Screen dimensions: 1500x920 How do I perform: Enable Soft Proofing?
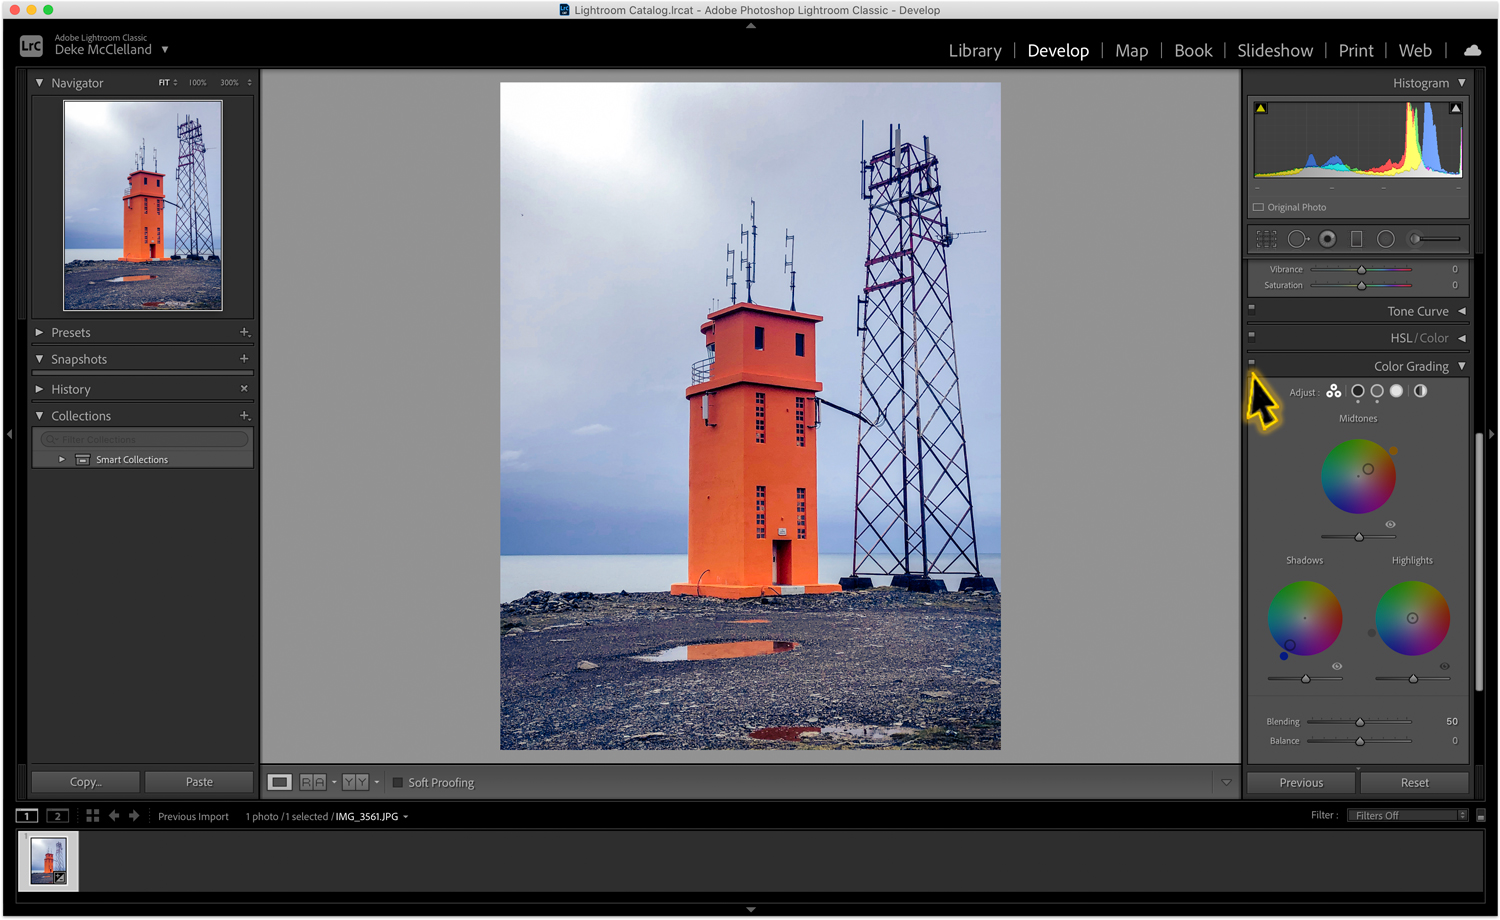[x=397, y=783]
